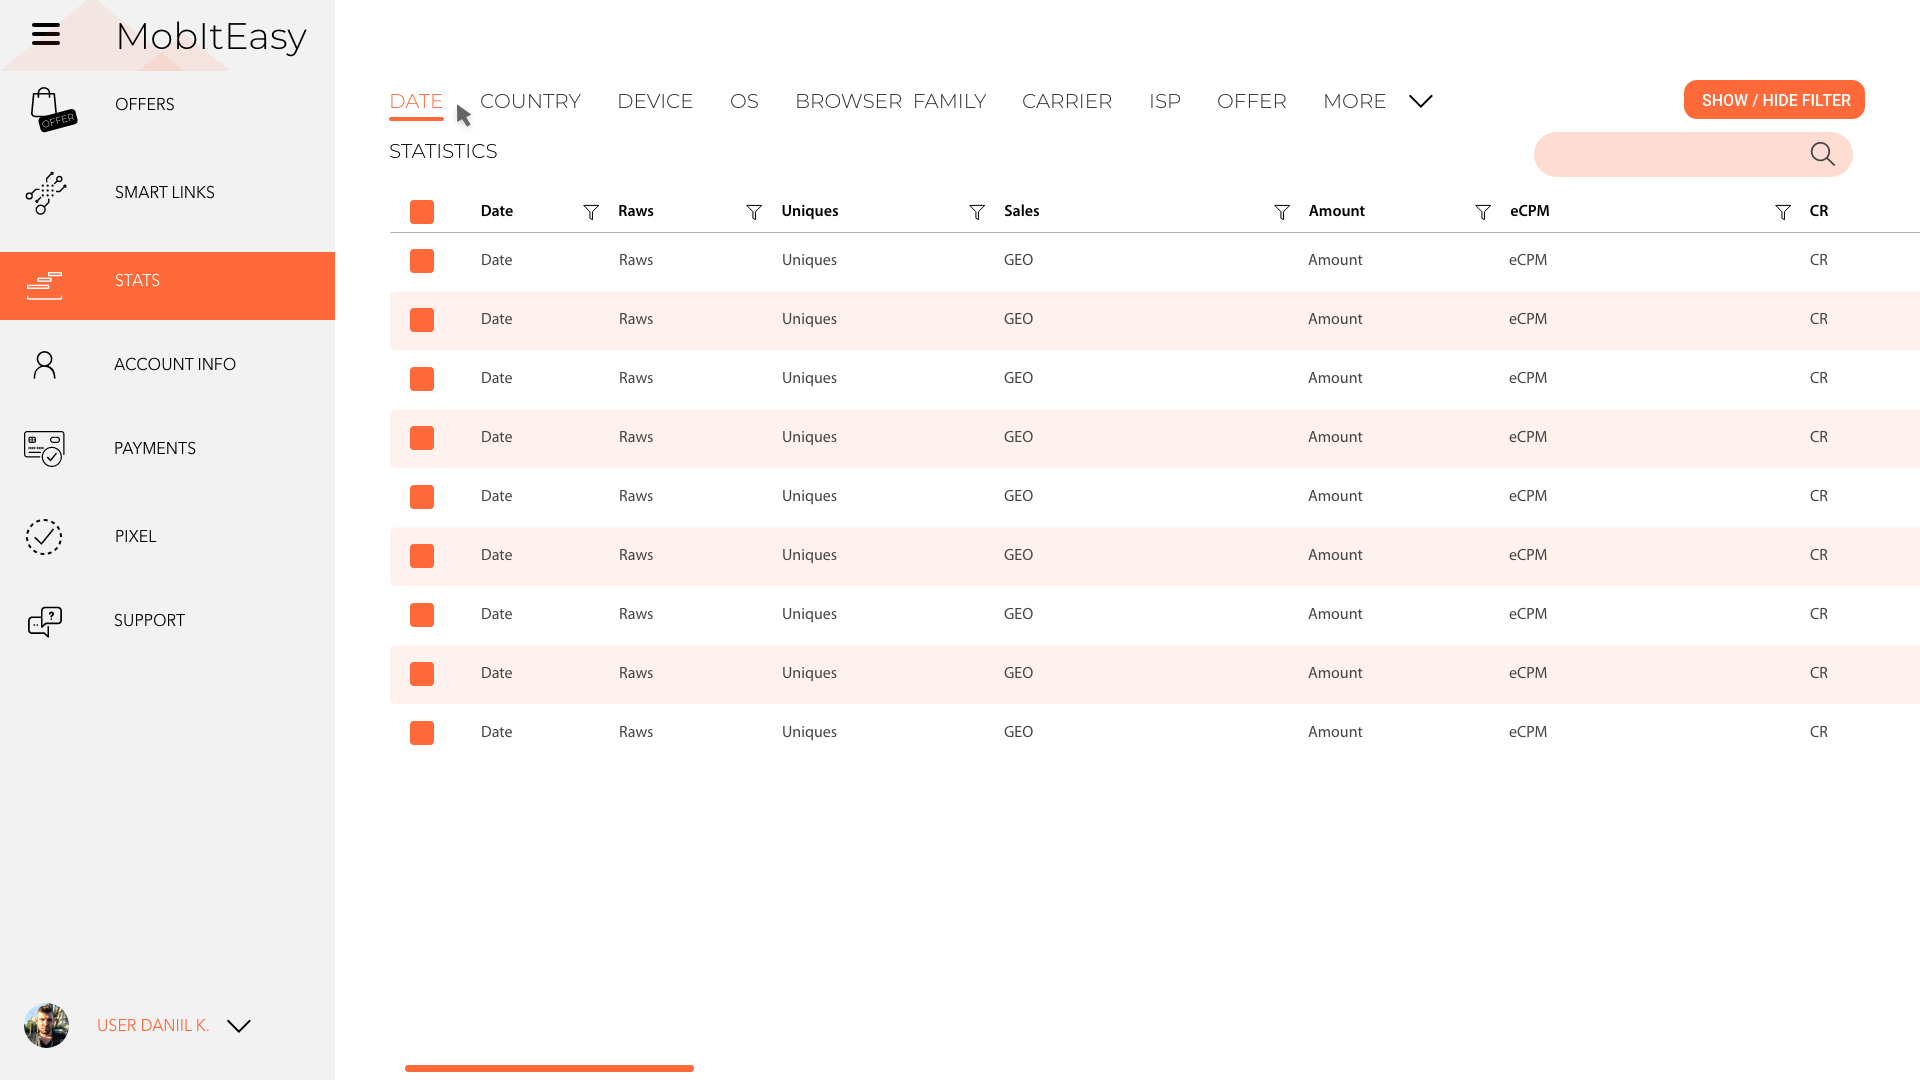Expand the MORE tabs chevron
Viewport: 1920px width, 1080px height.
1420,101
